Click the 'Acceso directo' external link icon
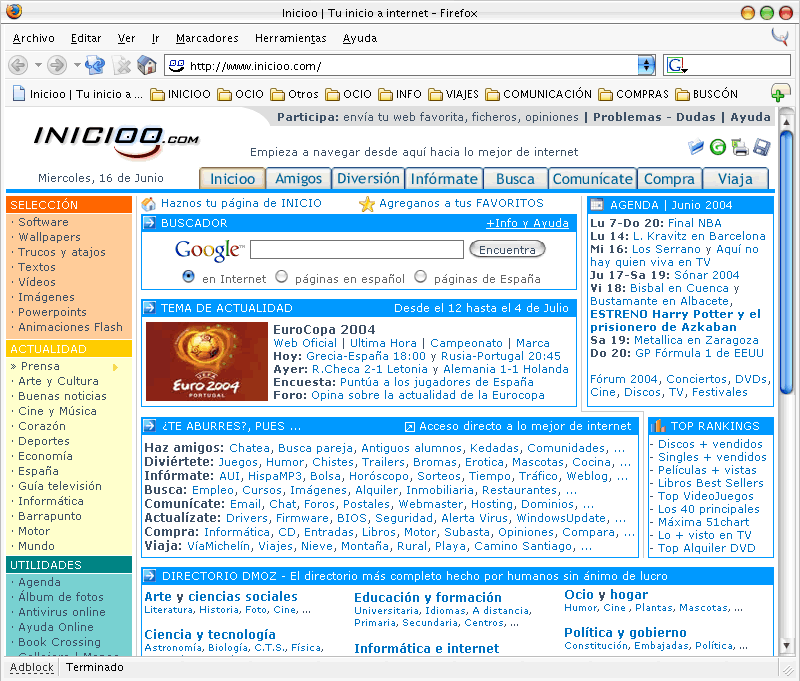The width and height of the screenshot is (800, 681). coord(410,426)
